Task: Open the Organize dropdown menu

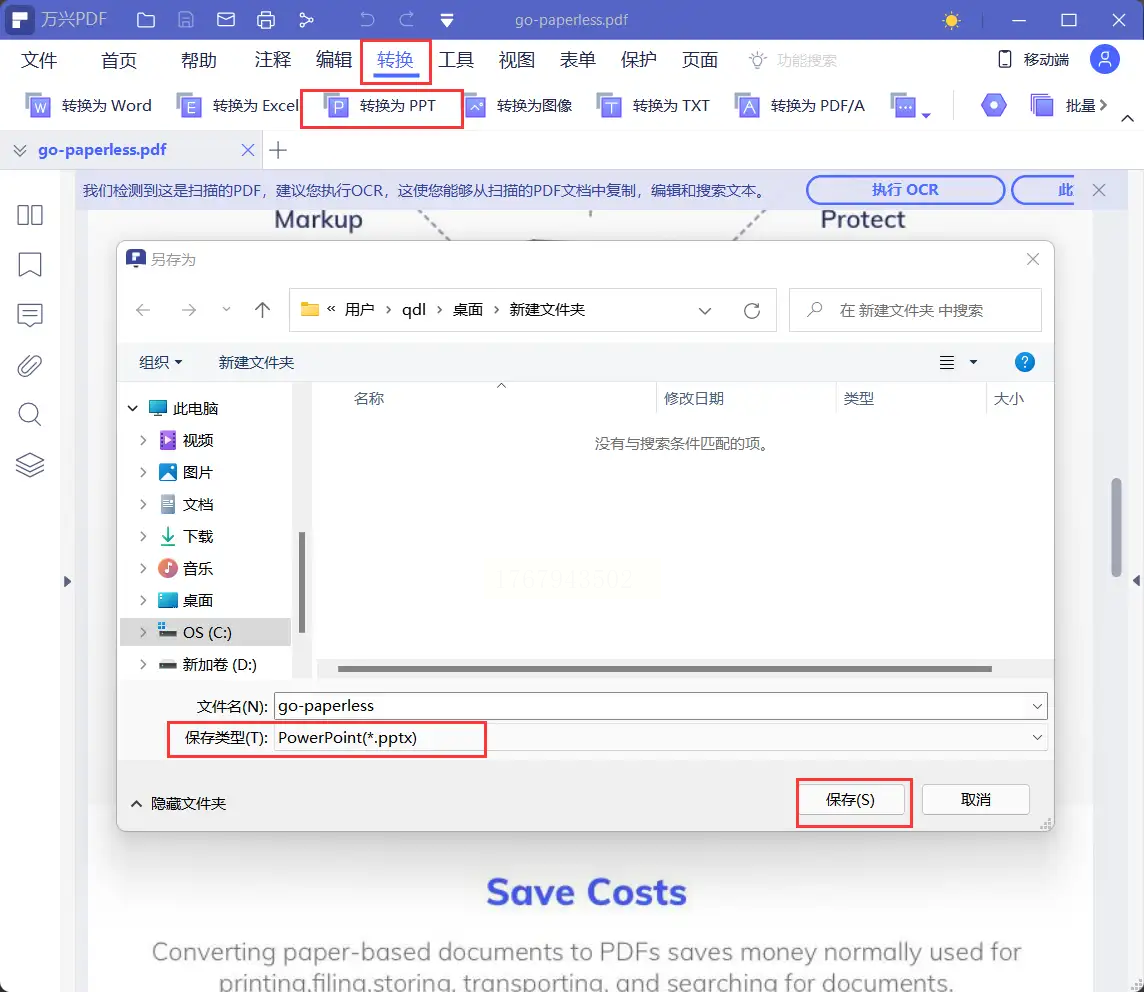Action: click(161, 363)
